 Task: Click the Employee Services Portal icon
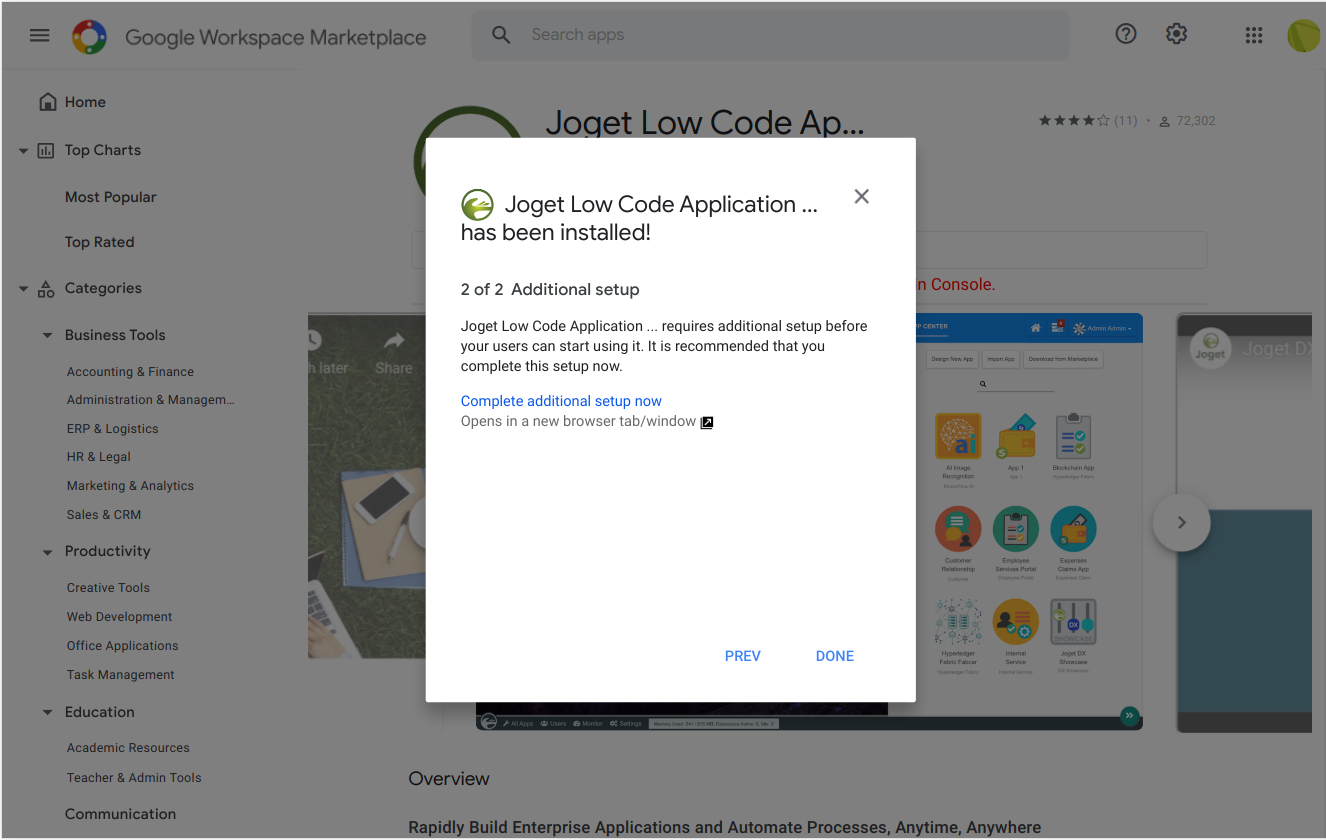coord(1016,528)
